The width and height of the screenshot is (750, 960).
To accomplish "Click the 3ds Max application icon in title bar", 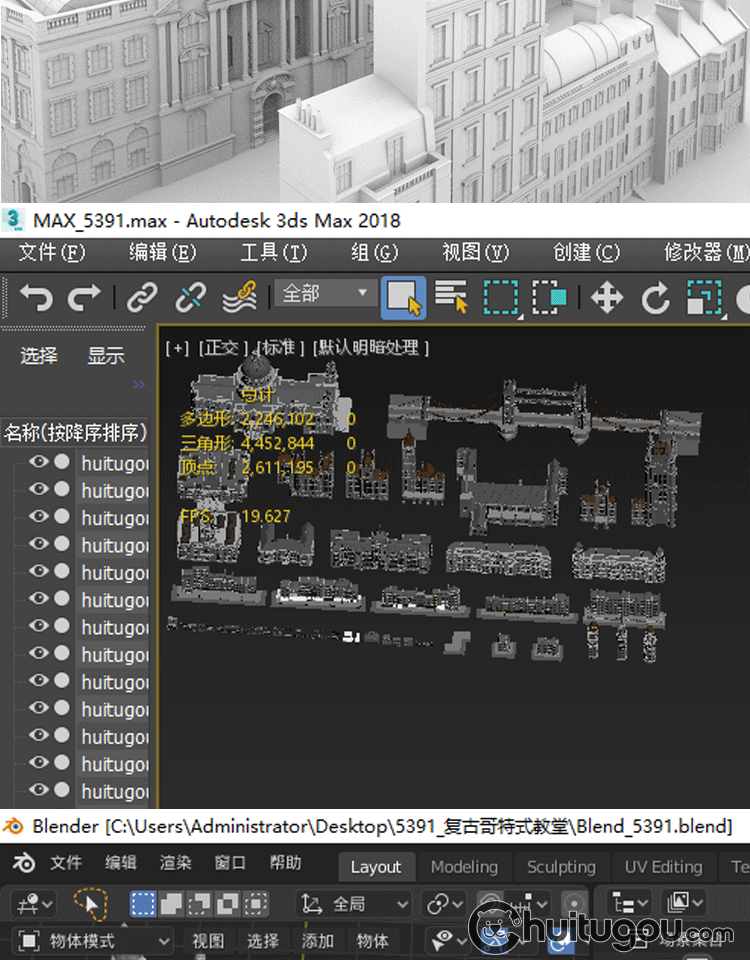I will click(x=12, y=219).
